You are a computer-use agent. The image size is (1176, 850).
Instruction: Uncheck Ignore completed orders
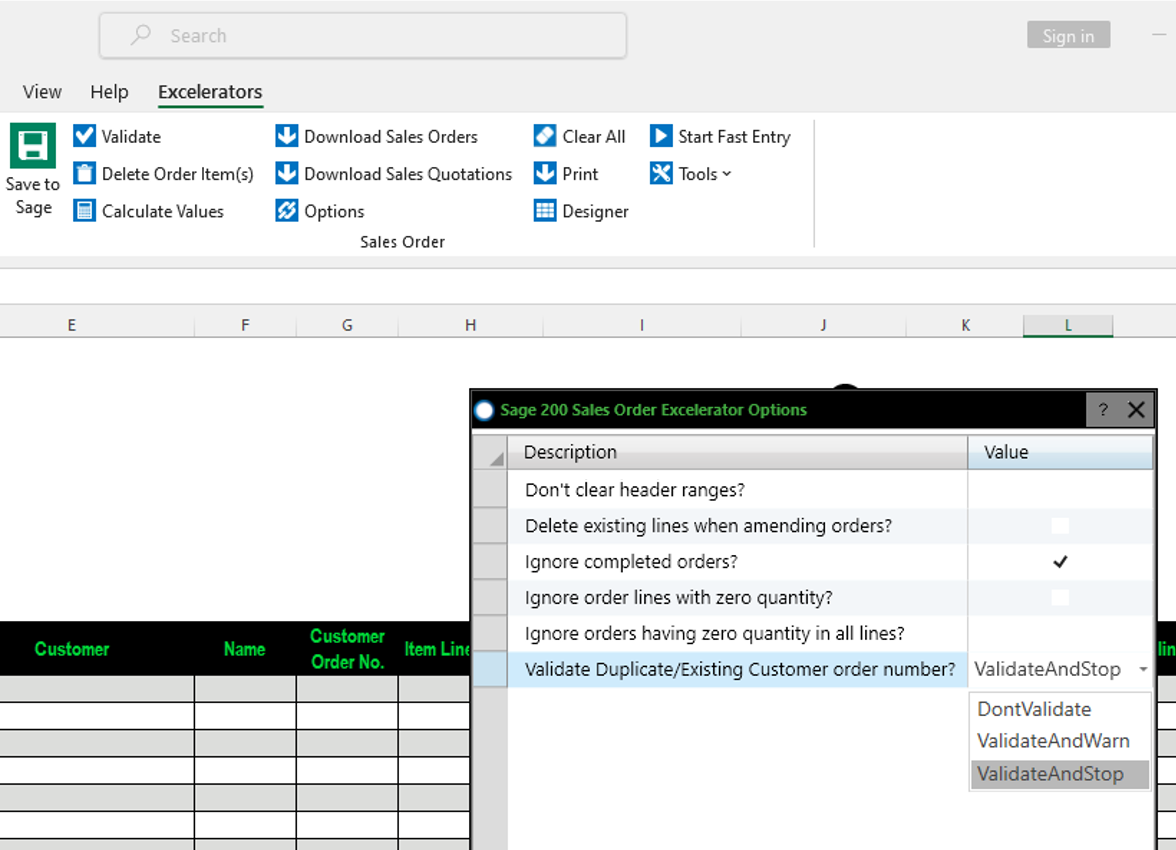coord(1060,562)
